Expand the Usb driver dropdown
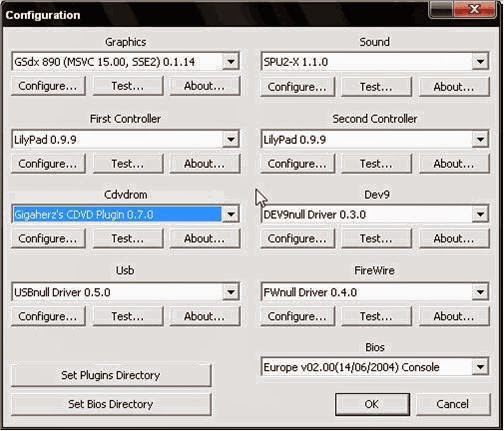Viewport: 504px width, 431px height. coord(231,292)
